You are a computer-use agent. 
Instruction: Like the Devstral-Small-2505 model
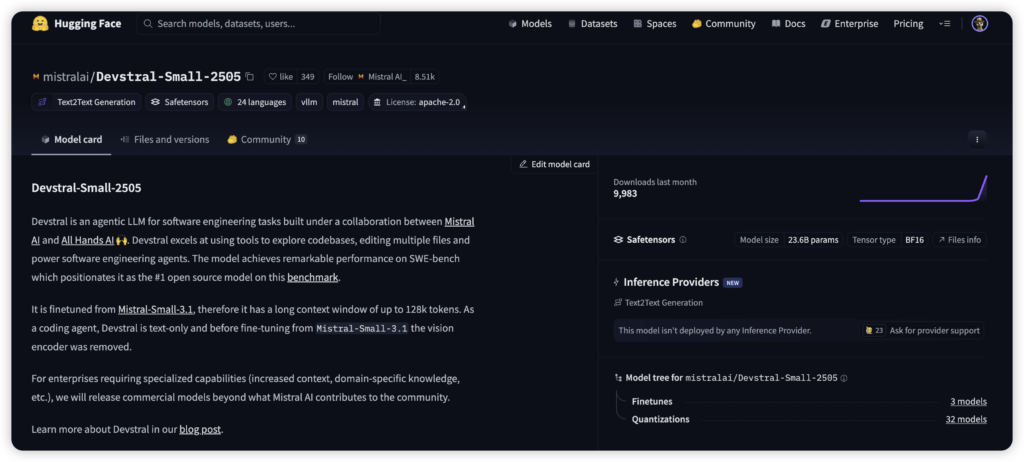(x=281, y=76)
